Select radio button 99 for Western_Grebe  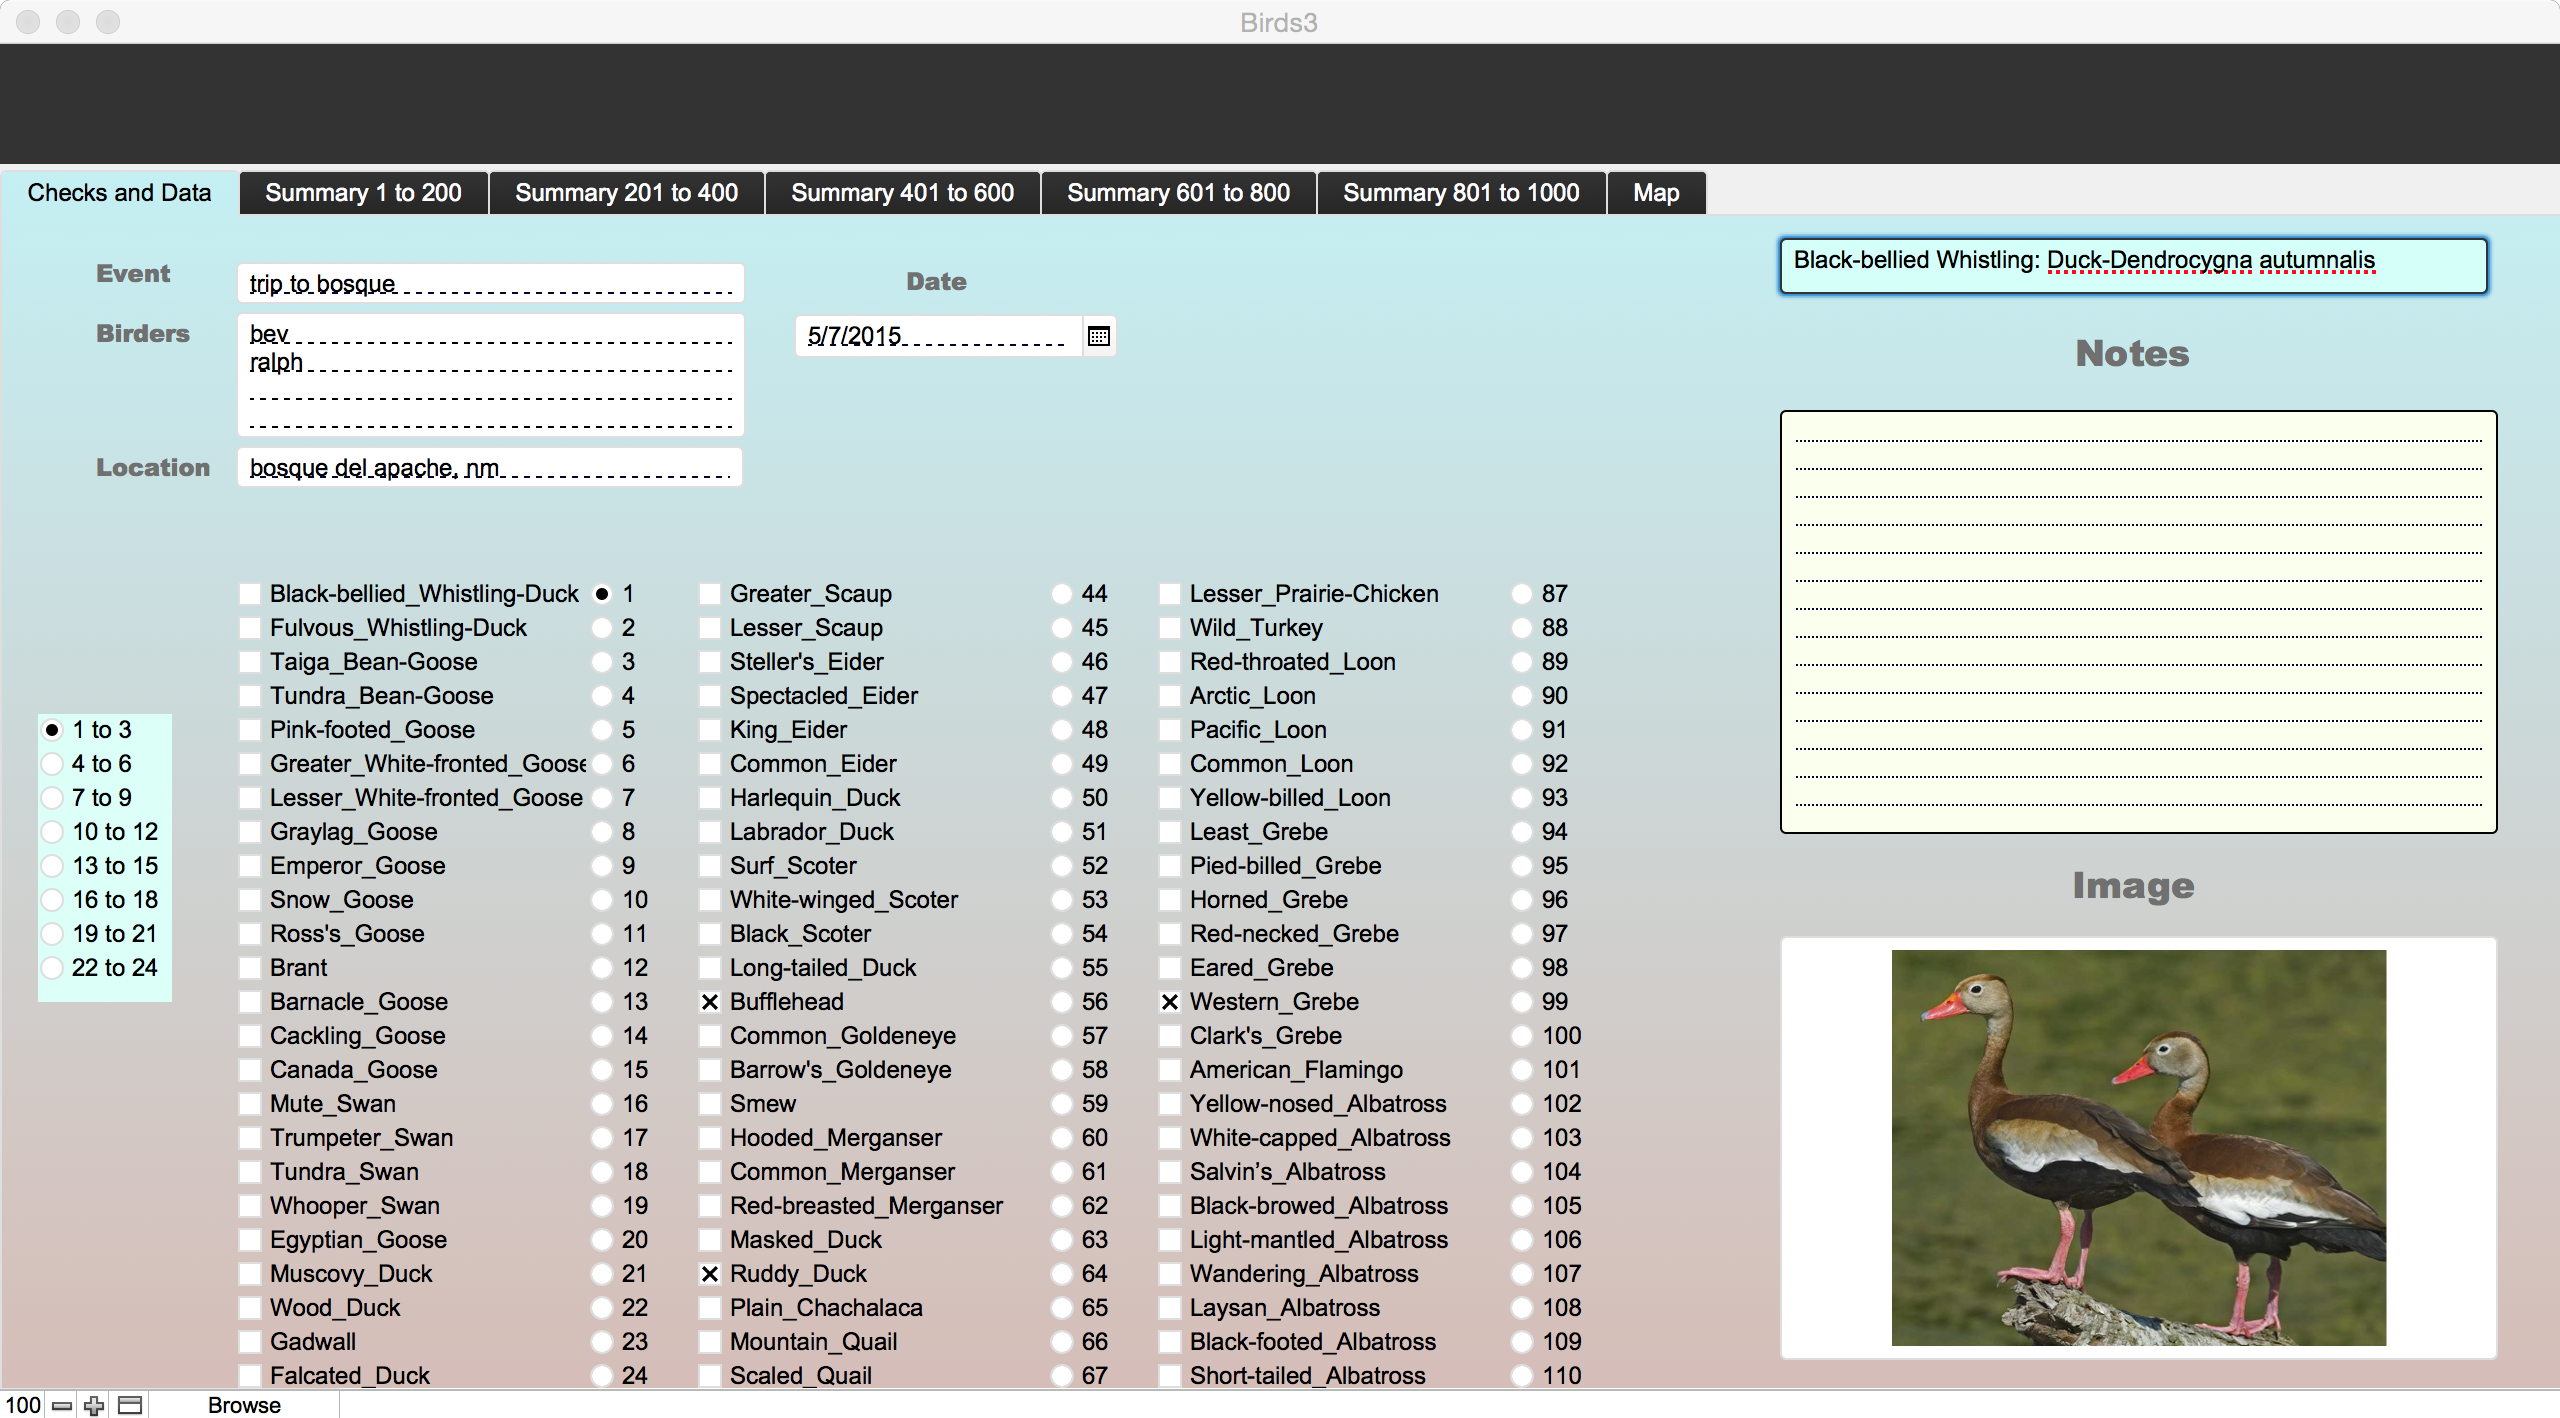pyautogui.click(x=1521, y=1002)
